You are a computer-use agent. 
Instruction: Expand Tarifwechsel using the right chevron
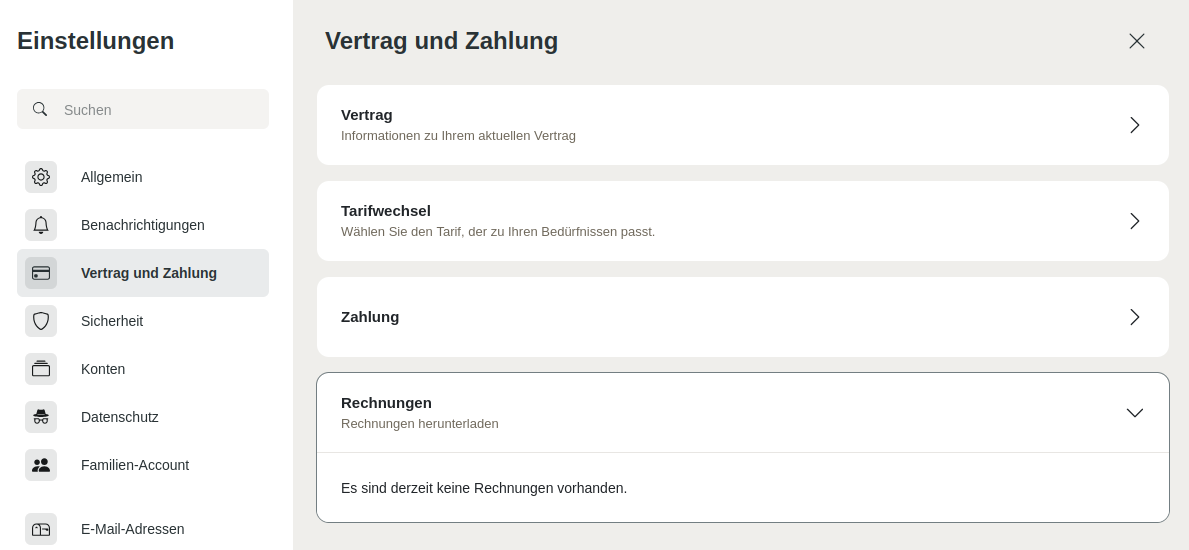pyautogui.click(x=1134, y=221)
